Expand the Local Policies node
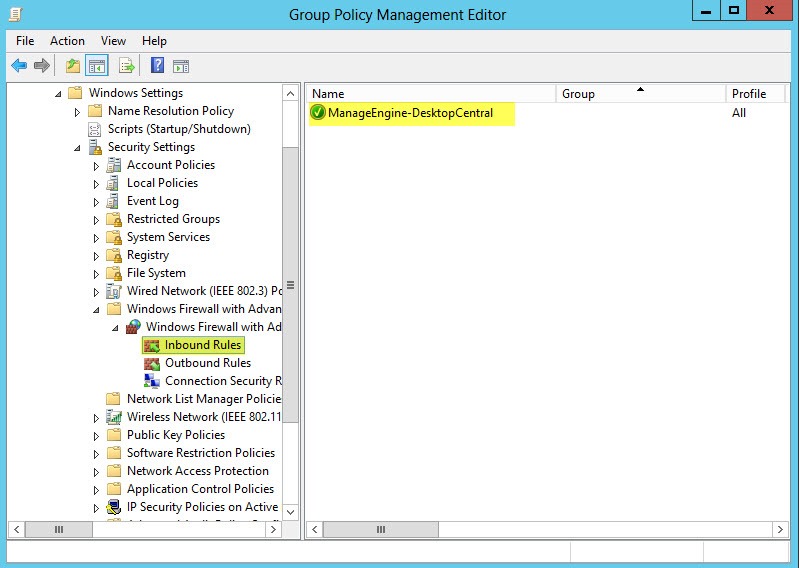The height and width of the screenshot is (568, 799). point(96,184)
